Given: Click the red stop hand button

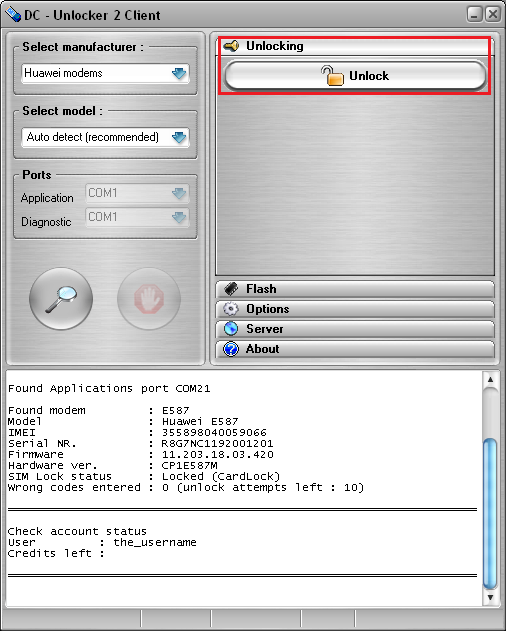Looking at the screenshot, I should pos(149,299).
